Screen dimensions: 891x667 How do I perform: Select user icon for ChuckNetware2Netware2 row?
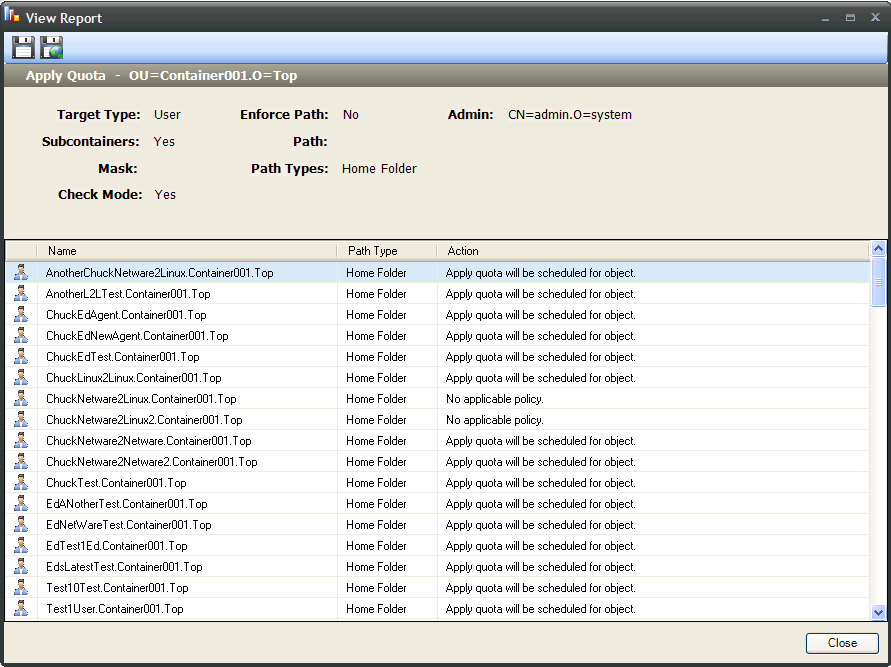pyautogui.click(x=21, y=462)
